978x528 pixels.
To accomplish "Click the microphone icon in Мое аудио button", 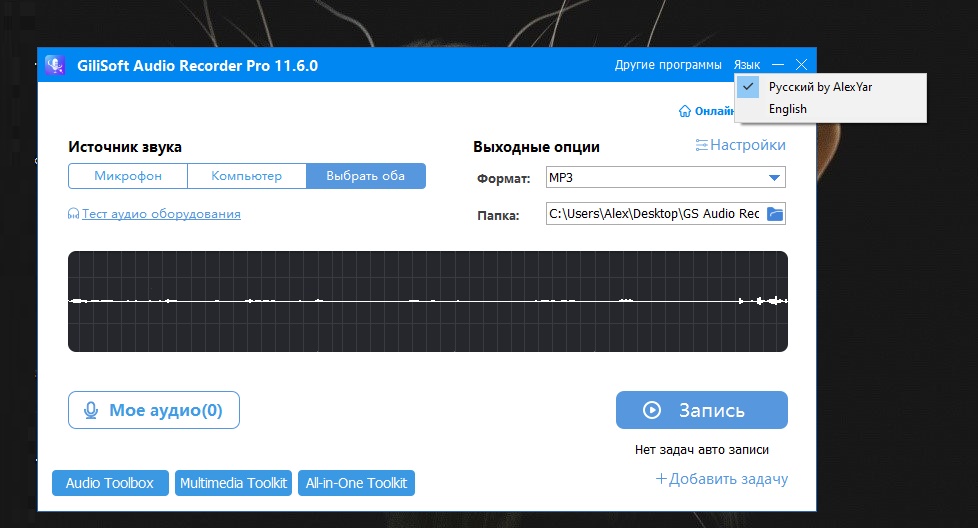I will click(x=91, y=410).
